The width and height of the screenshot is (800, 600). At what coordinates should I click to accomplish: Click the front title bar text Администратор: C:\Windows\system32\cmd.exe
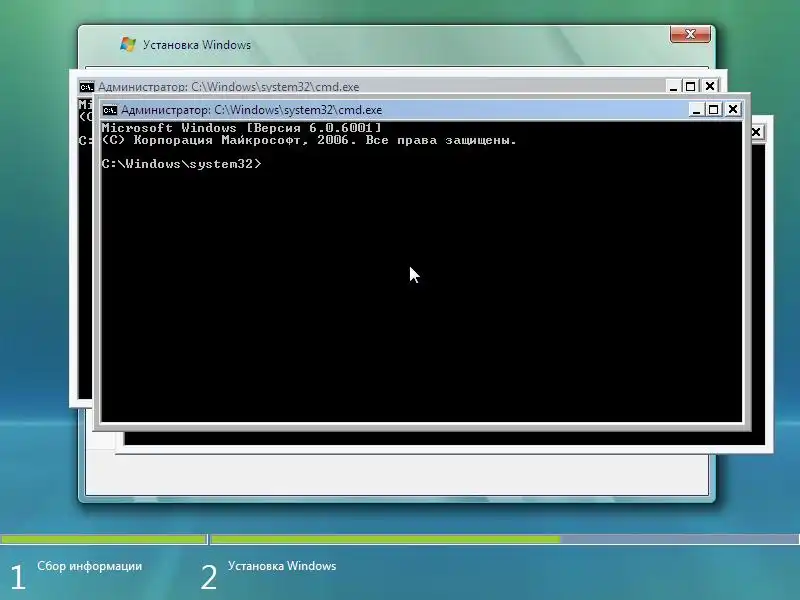pyautogui.click(x=252, y=110)
